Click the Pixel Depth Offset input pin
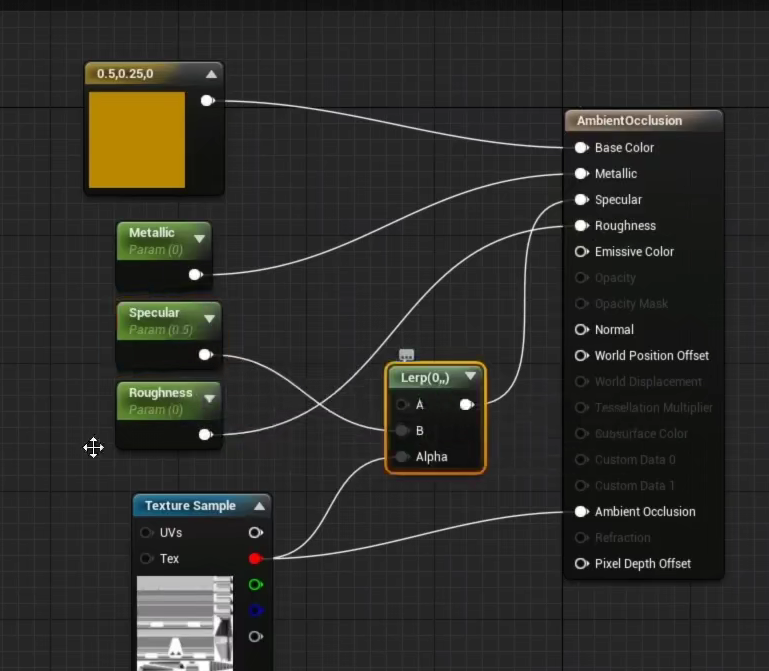769x671 pixels. 581,564
